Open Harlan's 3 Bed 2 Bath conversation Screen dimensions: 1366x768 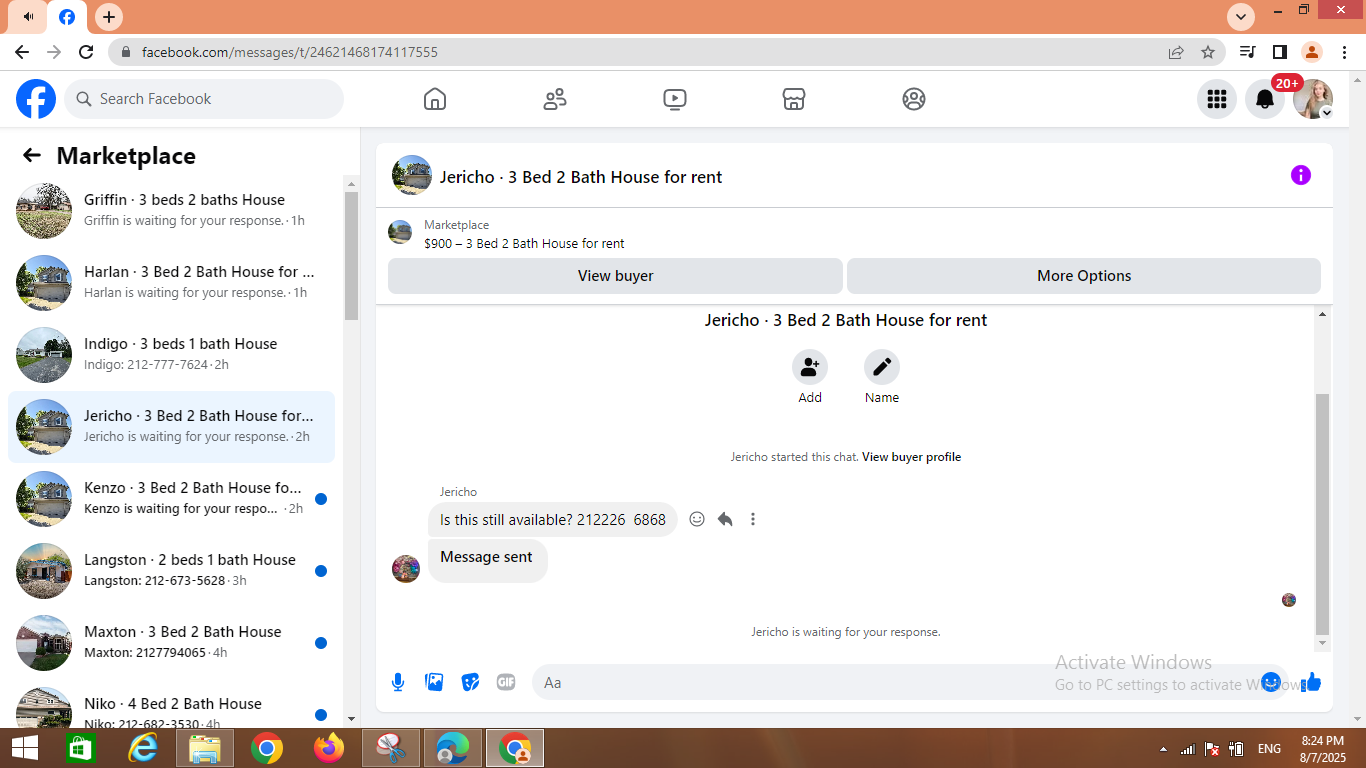pos(171,283)
